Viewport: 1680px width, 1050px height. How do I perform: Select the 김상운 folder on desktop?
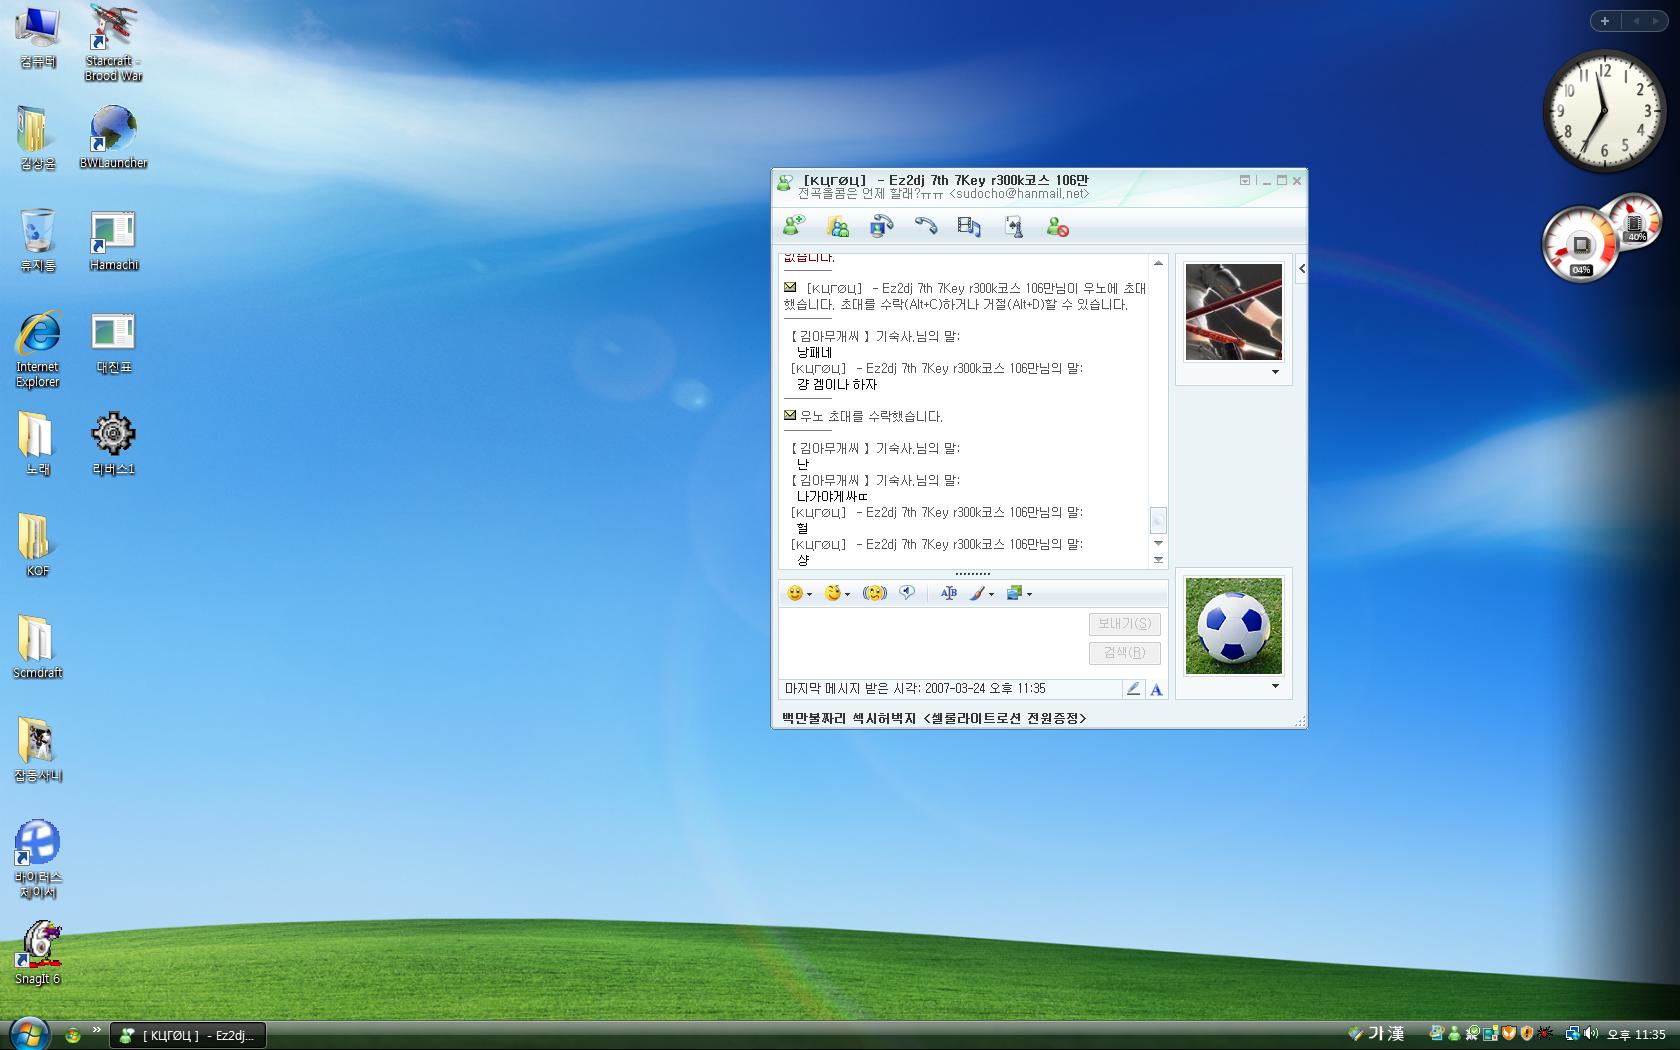pyautogui.click(x=38, y=139)
